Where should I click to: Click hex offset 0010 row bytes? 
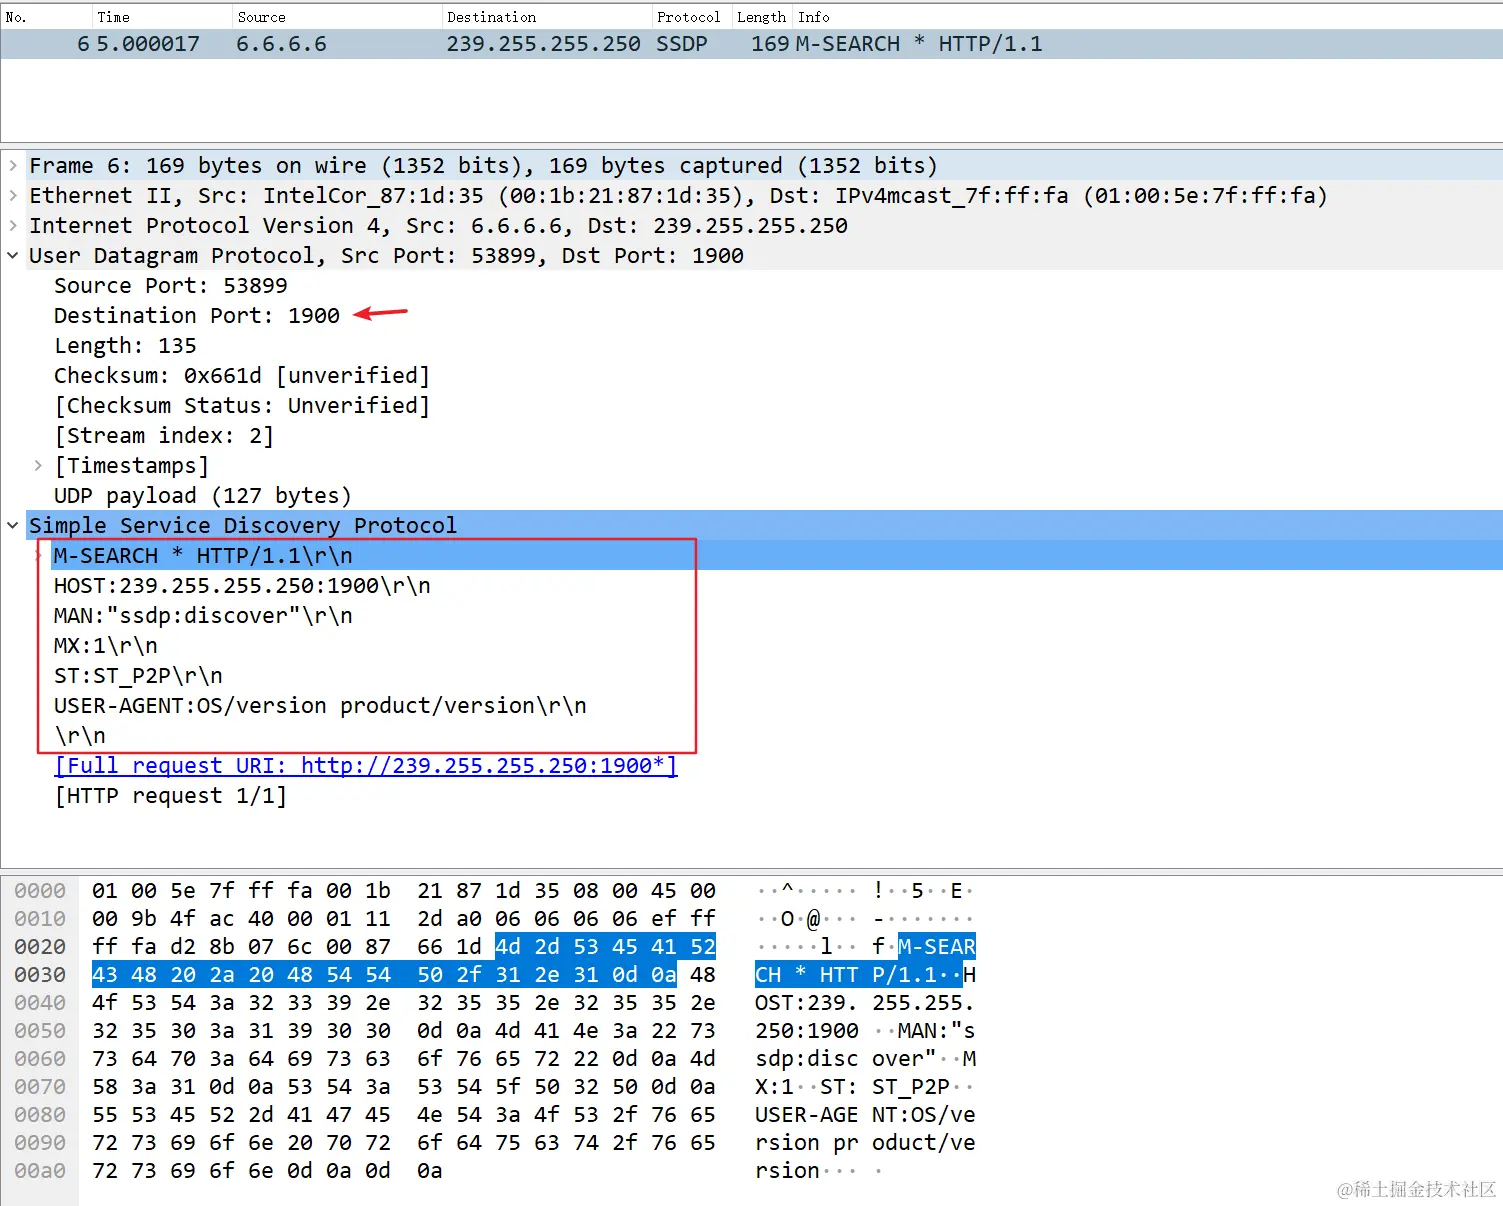tap(404, 919)
